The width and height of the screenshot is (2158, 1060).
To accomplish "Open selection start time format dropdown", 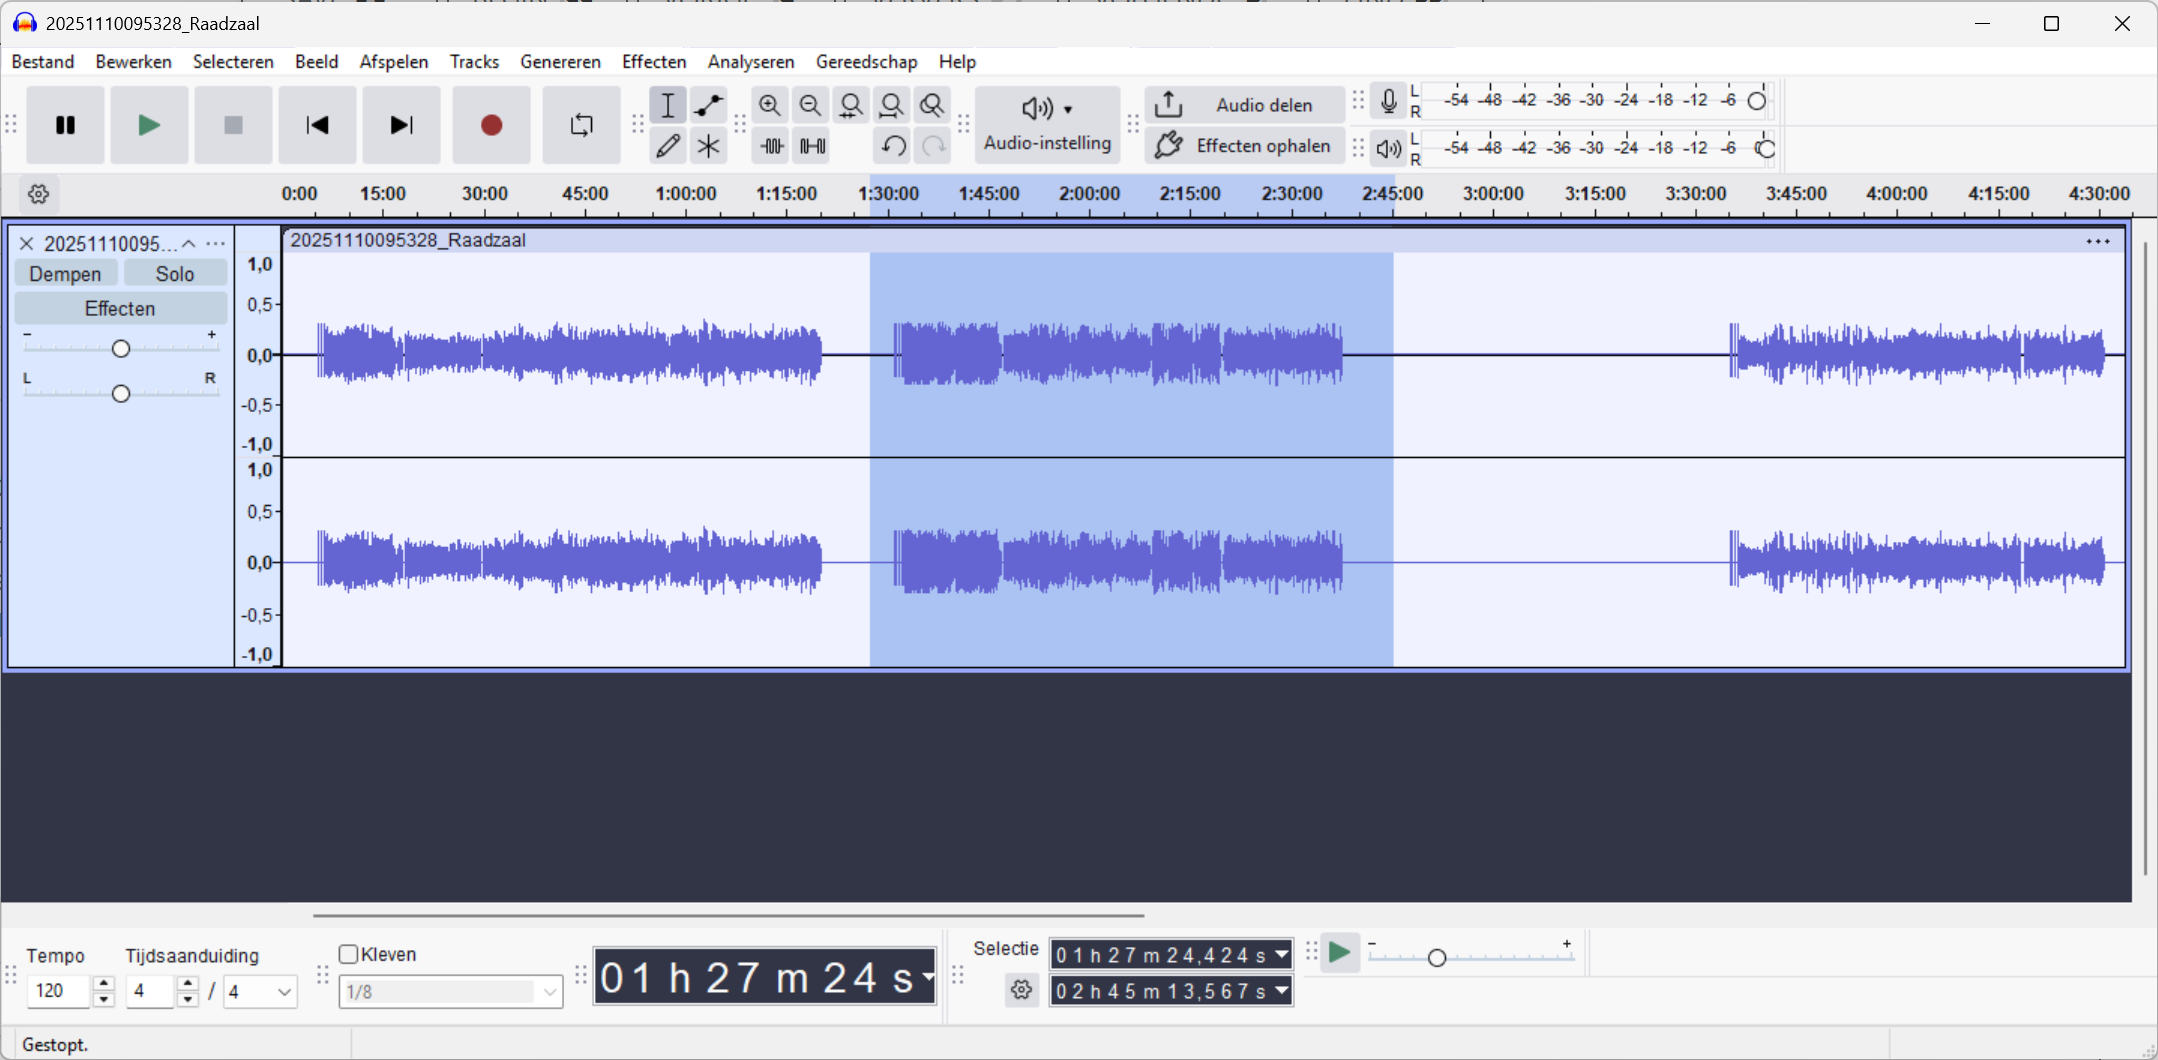I will [1281, 955].
